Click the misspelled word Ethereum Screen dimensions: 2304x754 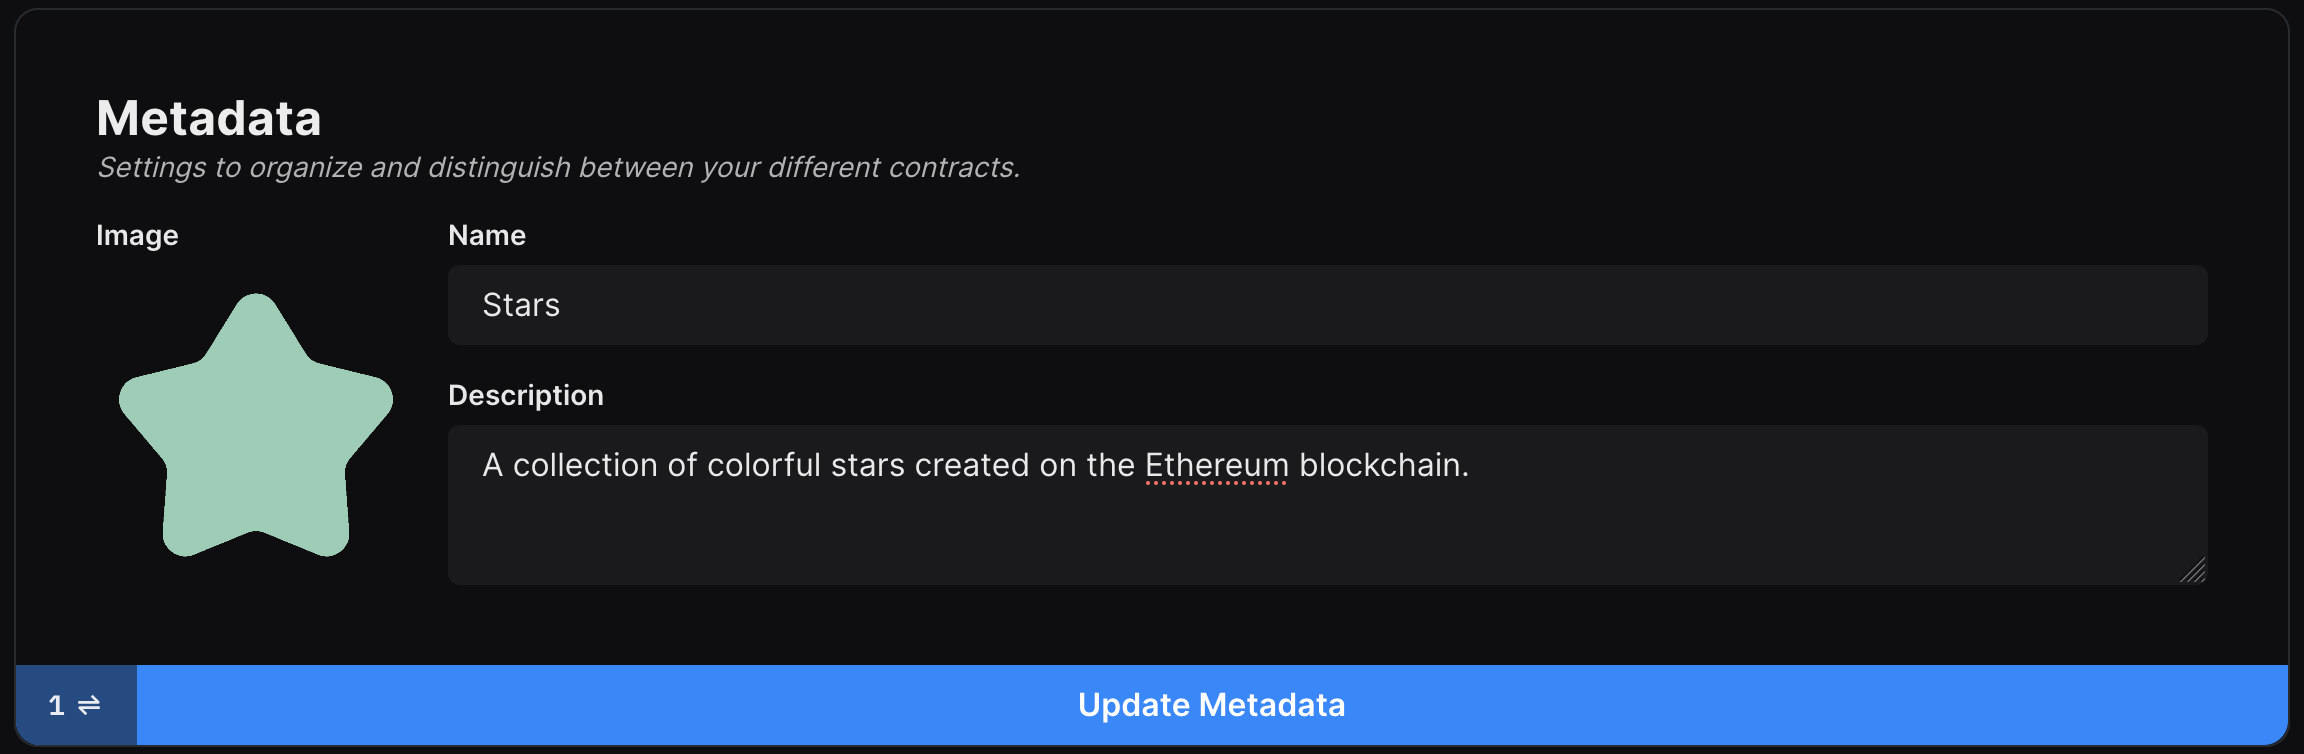[x=1216, y=464]
